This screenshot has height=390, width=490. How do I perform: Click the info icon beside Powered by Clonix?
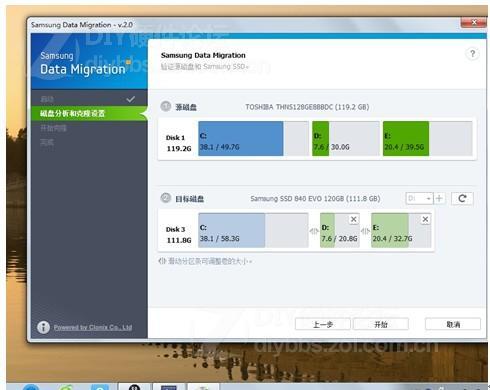click(43, 327)
